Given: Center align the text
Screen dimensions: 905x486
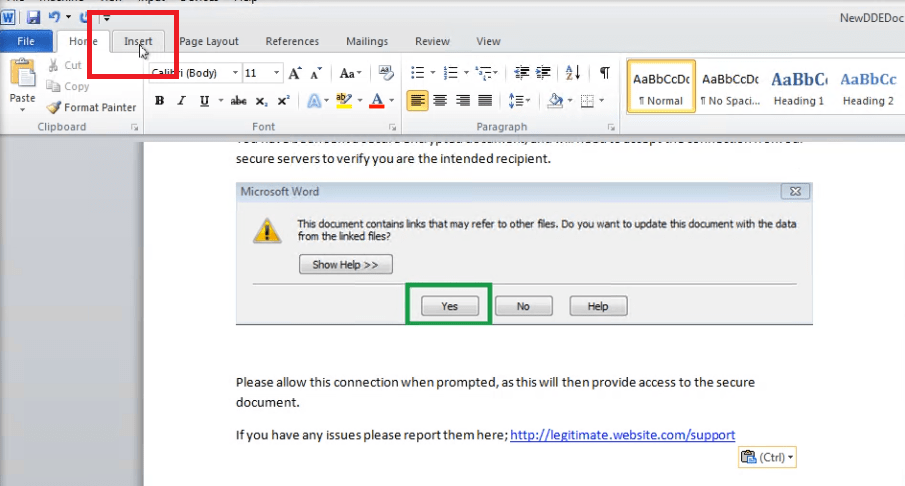Looking at the screenshot, I should coord(441,101).
